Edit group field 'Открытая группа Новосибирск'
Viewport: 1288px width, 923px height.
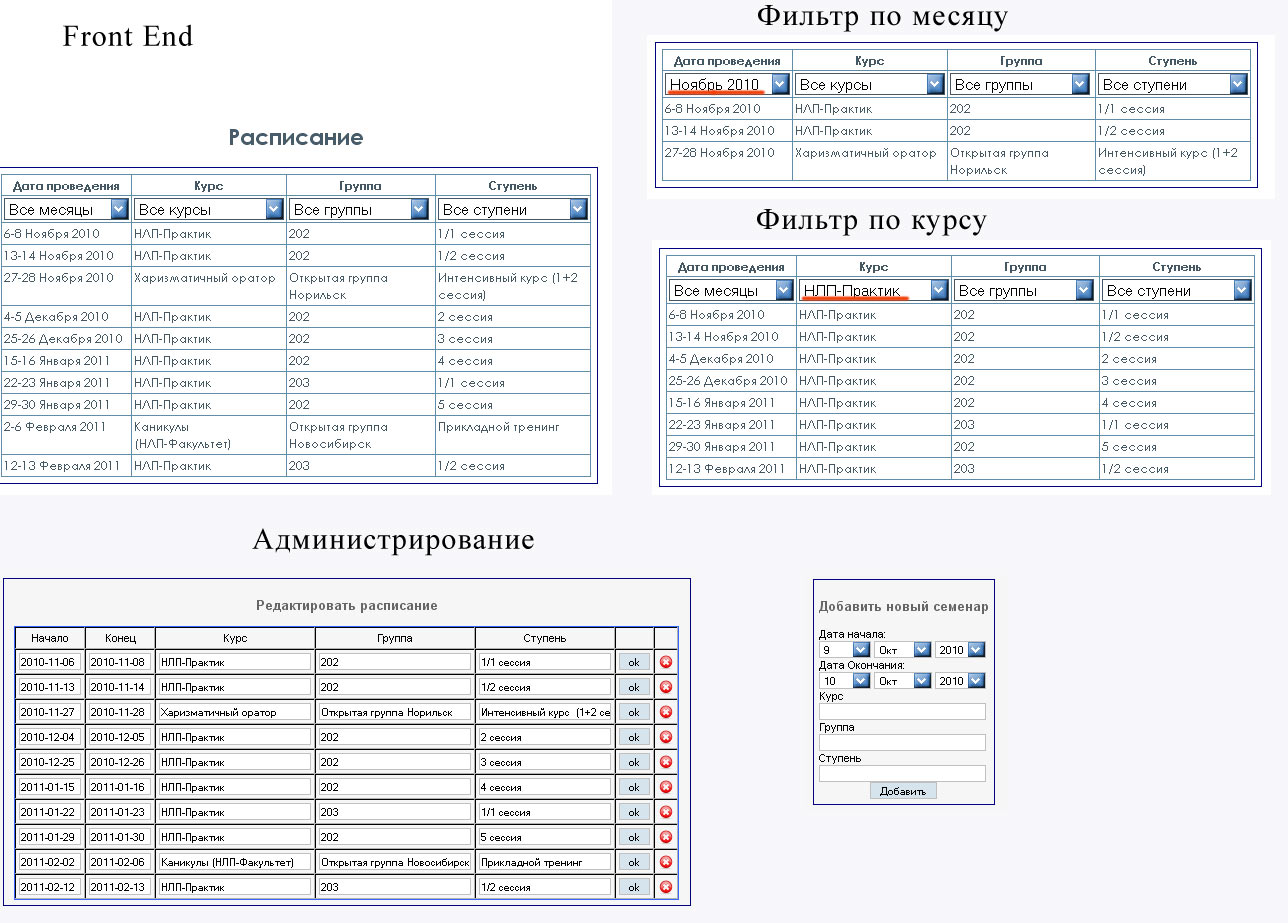[395, 862]
